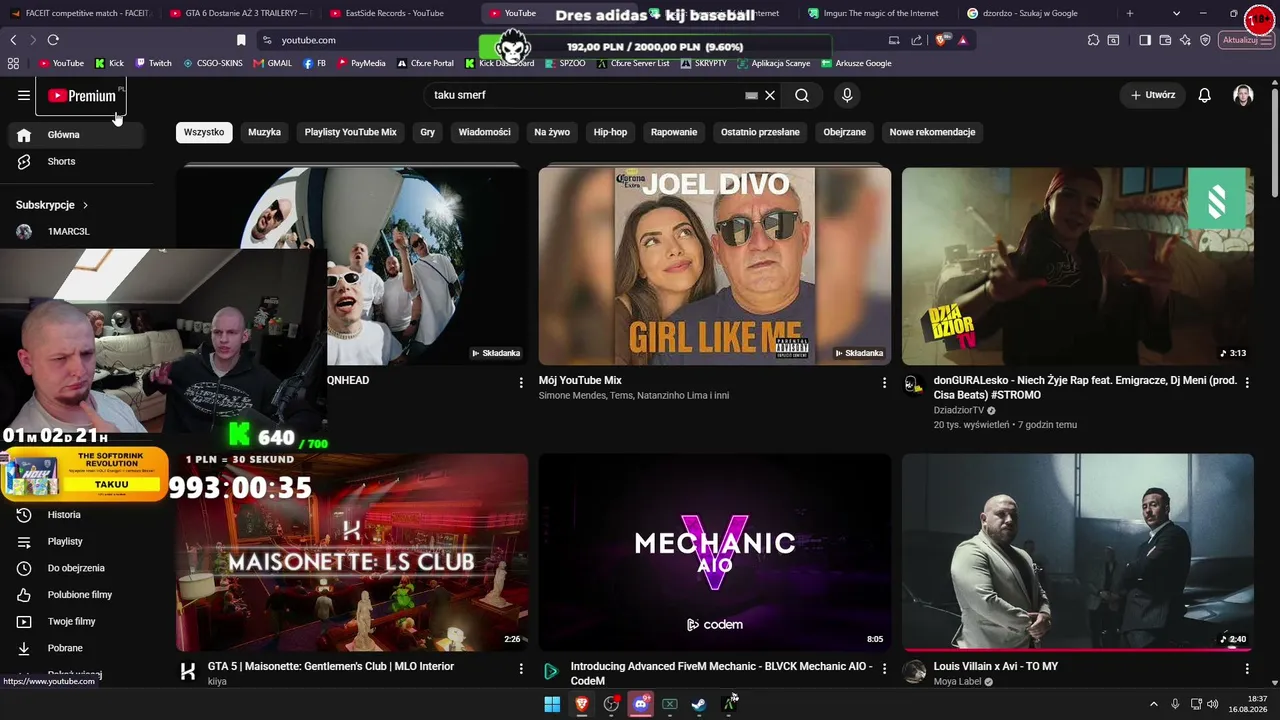Open the Louis Villain x Avi thumbnail
1280x720 pixels.
tap(1078, 553)
